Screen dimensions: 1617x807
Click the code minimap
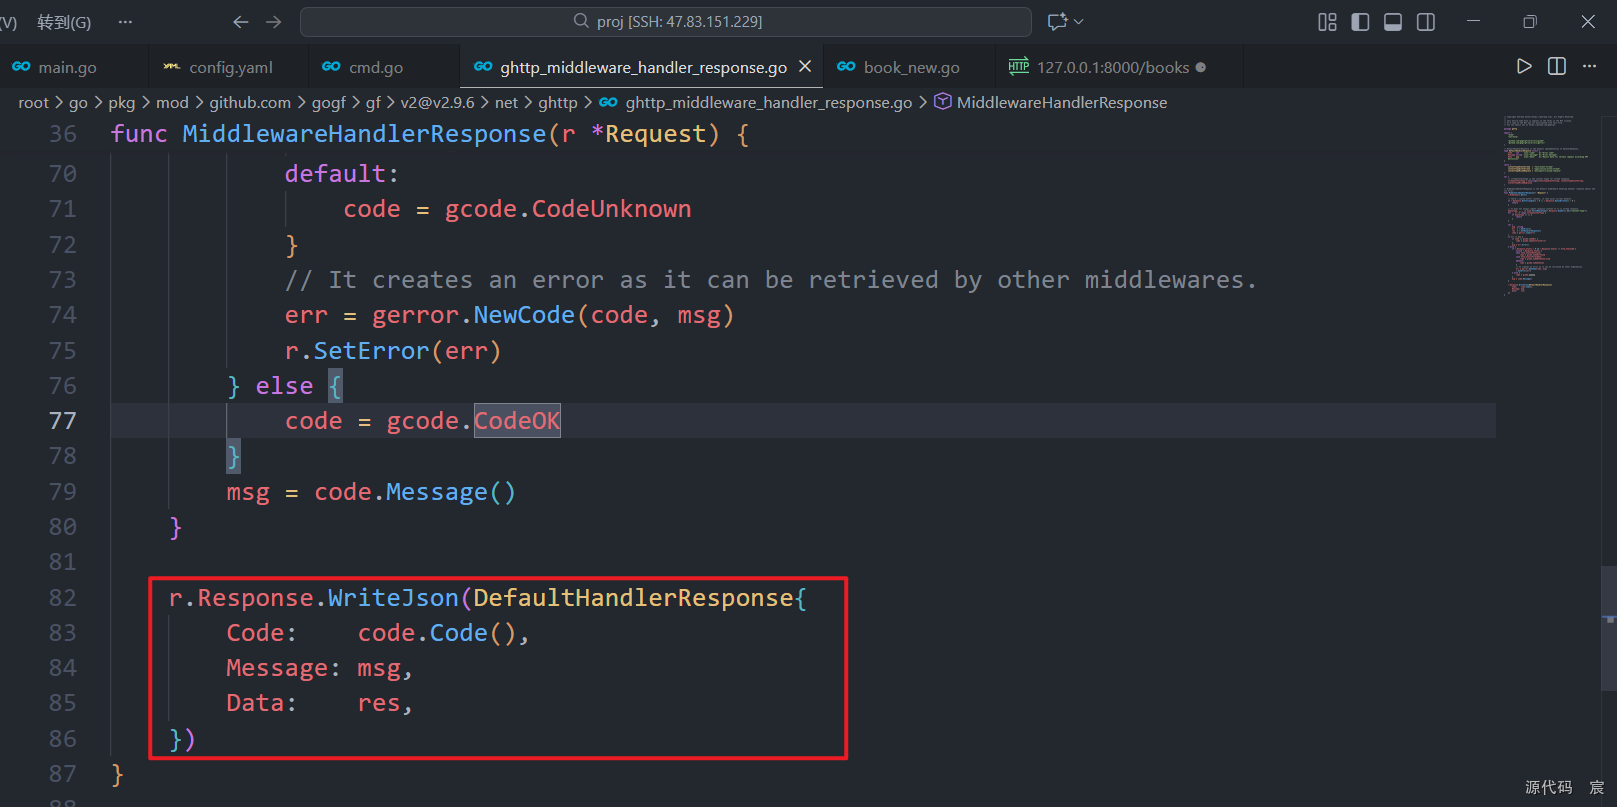[1548, 205]
